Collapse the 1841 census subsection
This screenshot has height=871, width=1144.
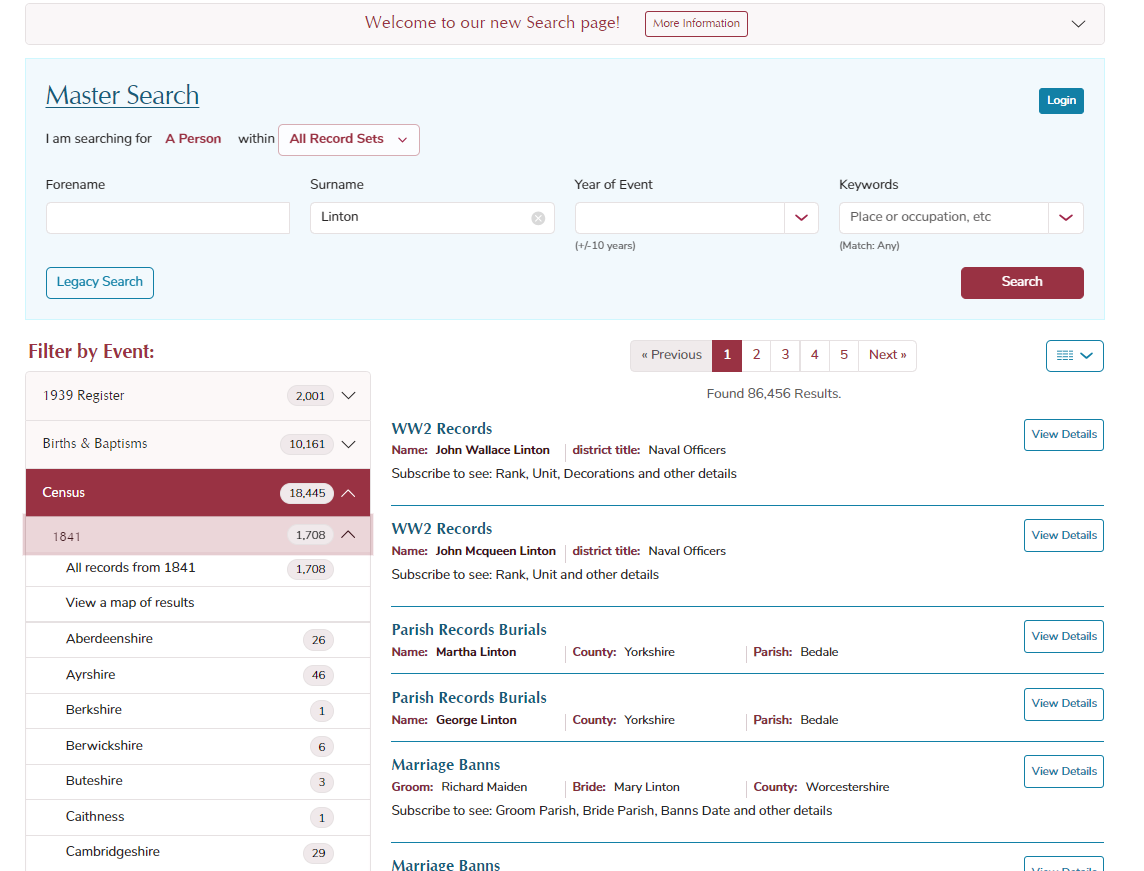[348, 535]
